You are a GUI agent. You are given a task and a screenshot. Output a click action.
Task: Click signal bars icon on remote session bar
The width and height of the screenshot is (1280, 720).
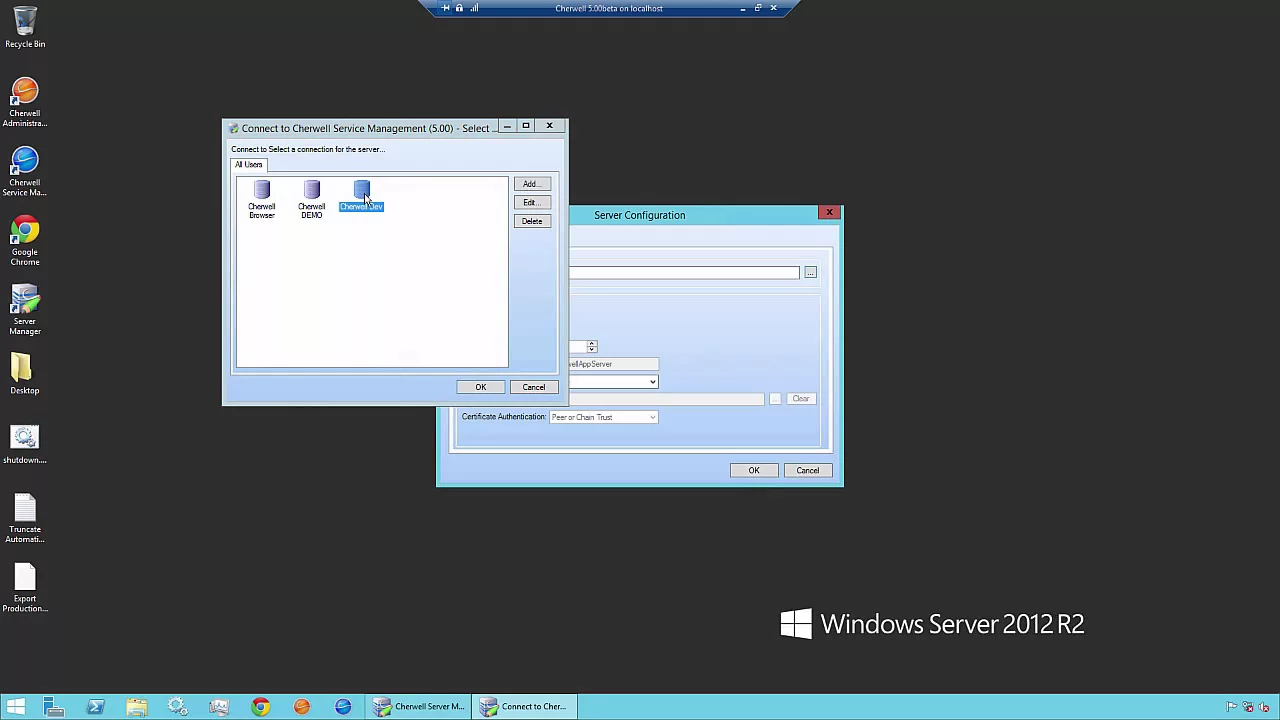[473, 8]
